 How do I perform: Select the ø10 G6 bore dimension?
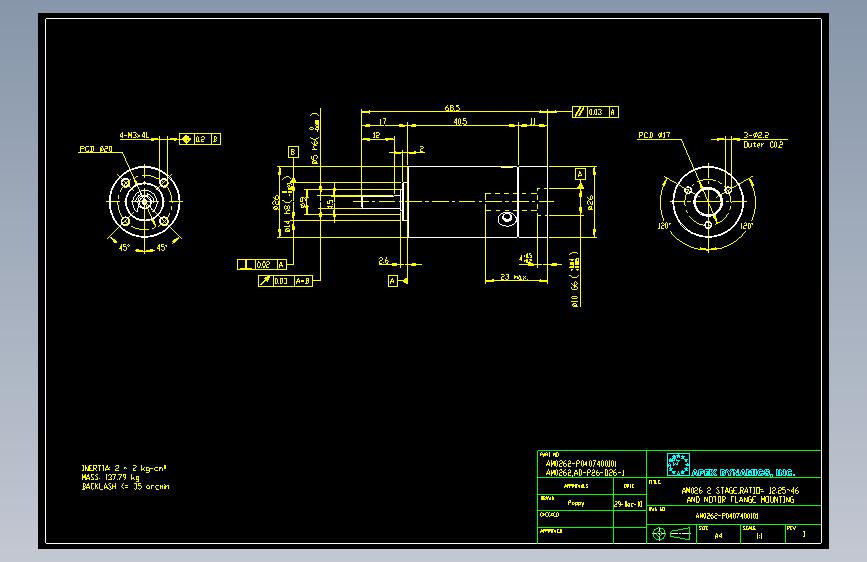point(574,279)
